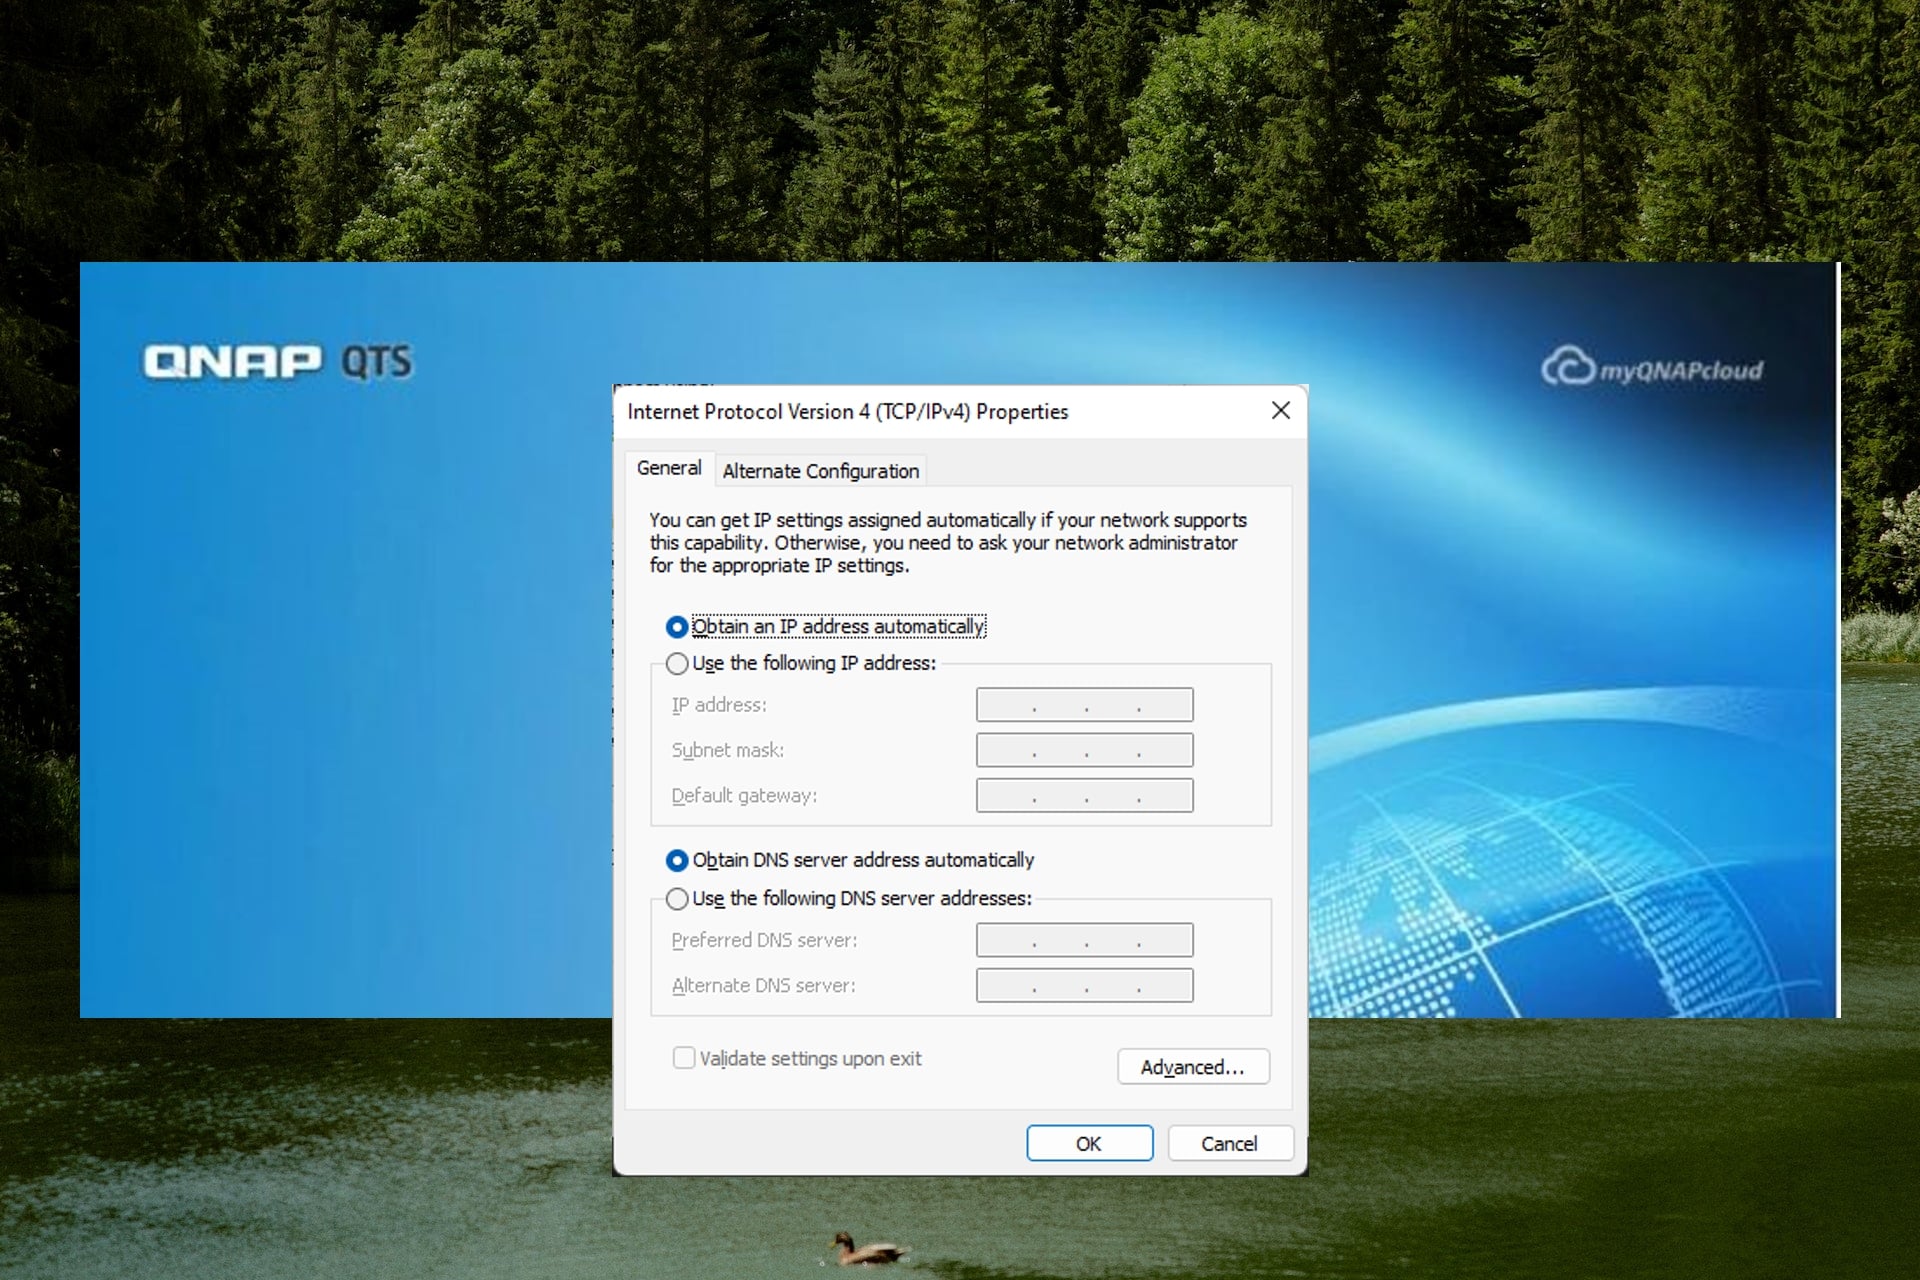Select Use the following DNS server addresses

click(677, 899)
